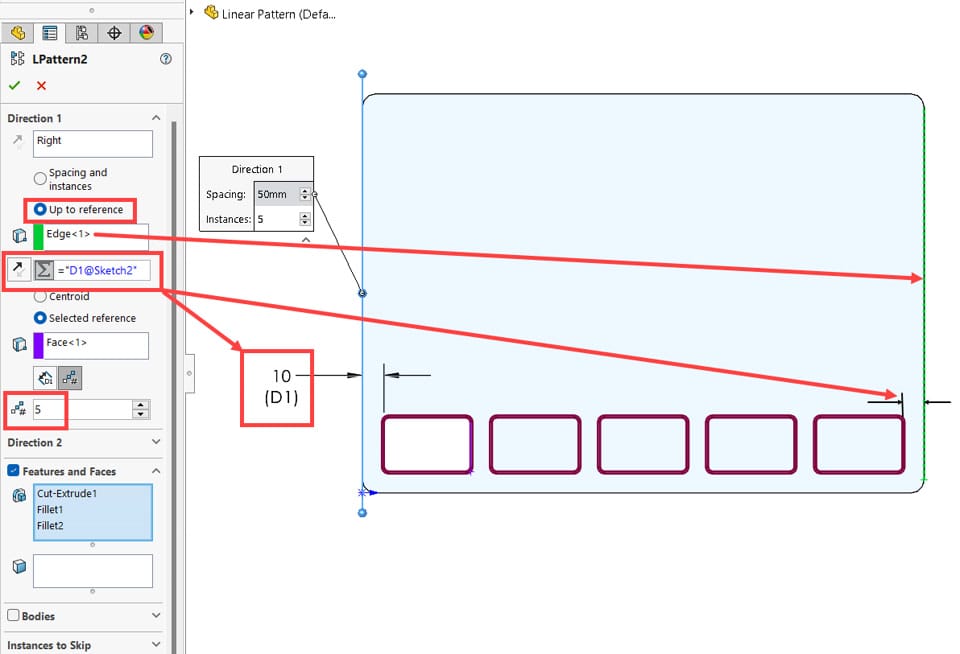This screenshot has width=960, height=654.
Task: Select Spacing and instances option
Action: coord(40,179)
